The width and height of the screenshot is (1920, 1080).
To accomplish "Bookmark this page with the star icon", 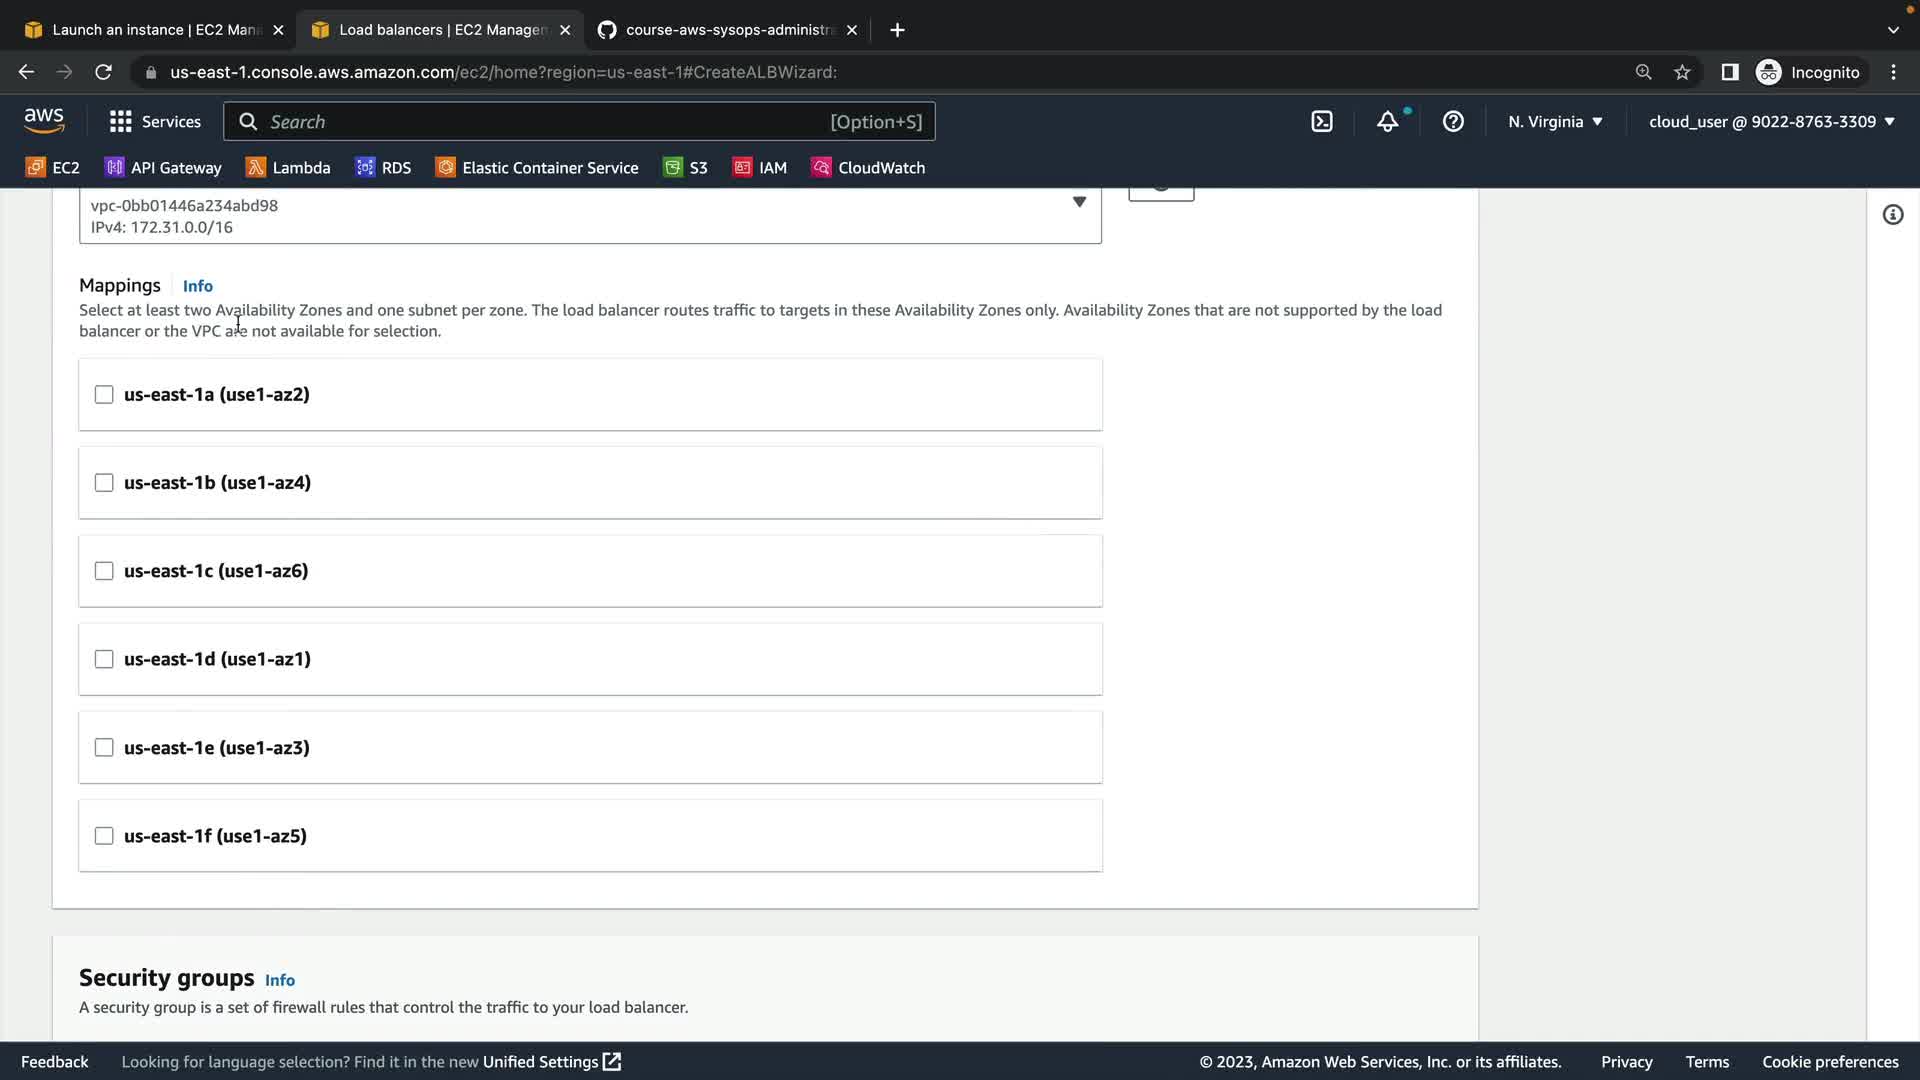I will pyautogui.click(x=1682, y=72).
